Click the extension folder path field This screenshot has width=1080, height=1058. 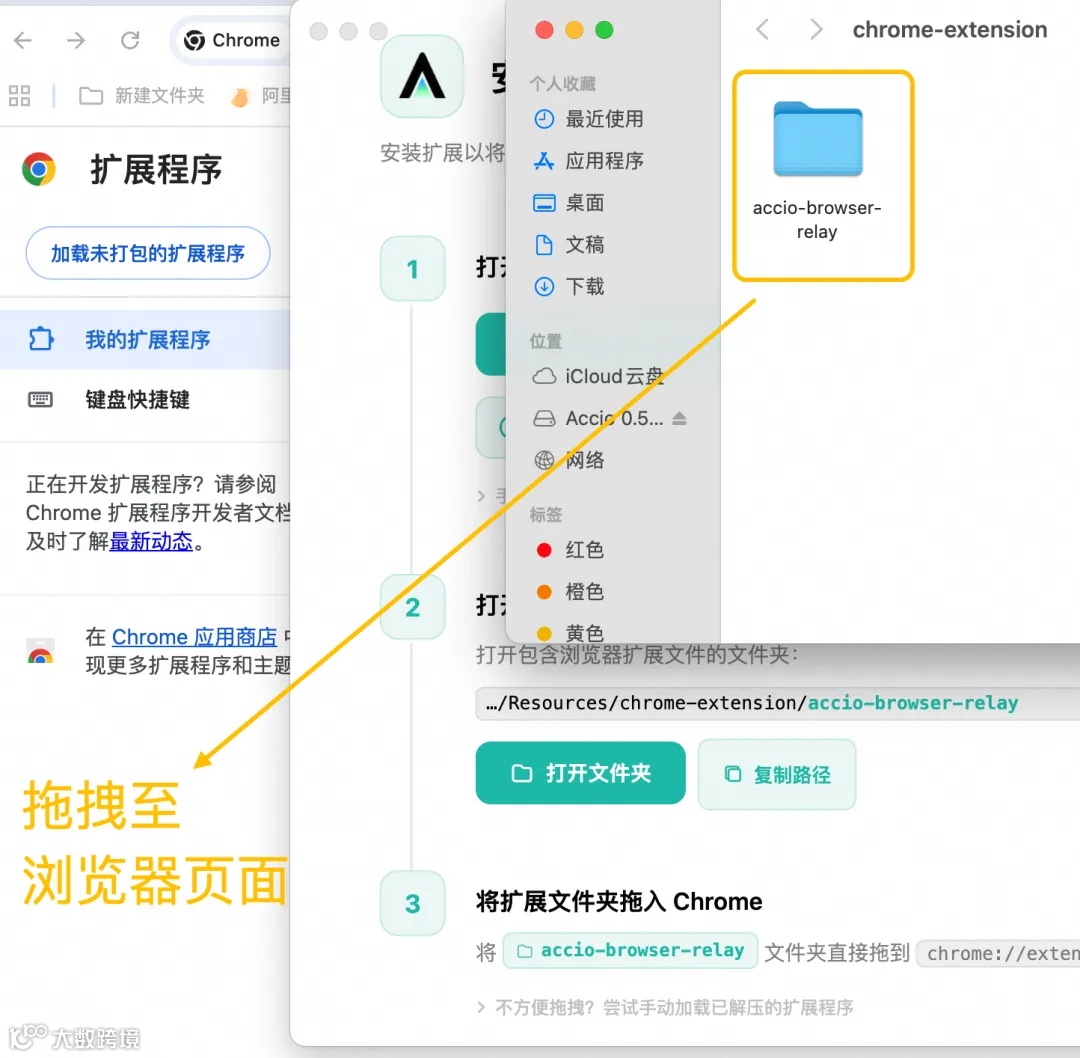tap(778, 703)
